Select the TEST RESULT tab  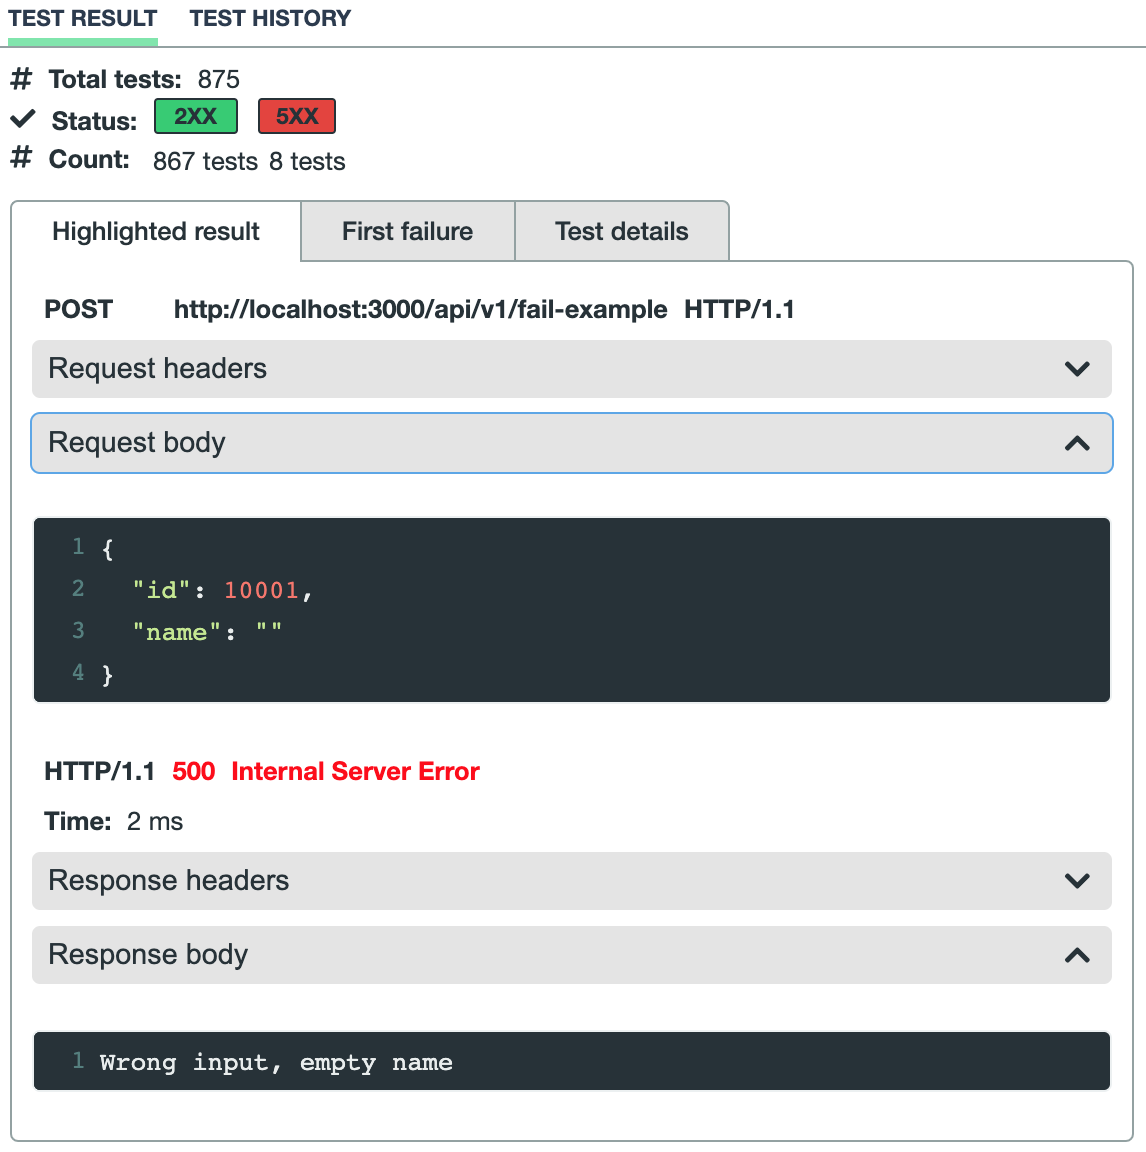[x=83, y=18]
